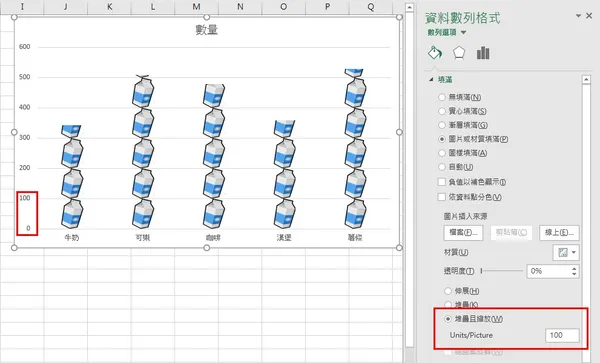
Task: Select 自動(U) fill radio button
Action: pos(442,167)
